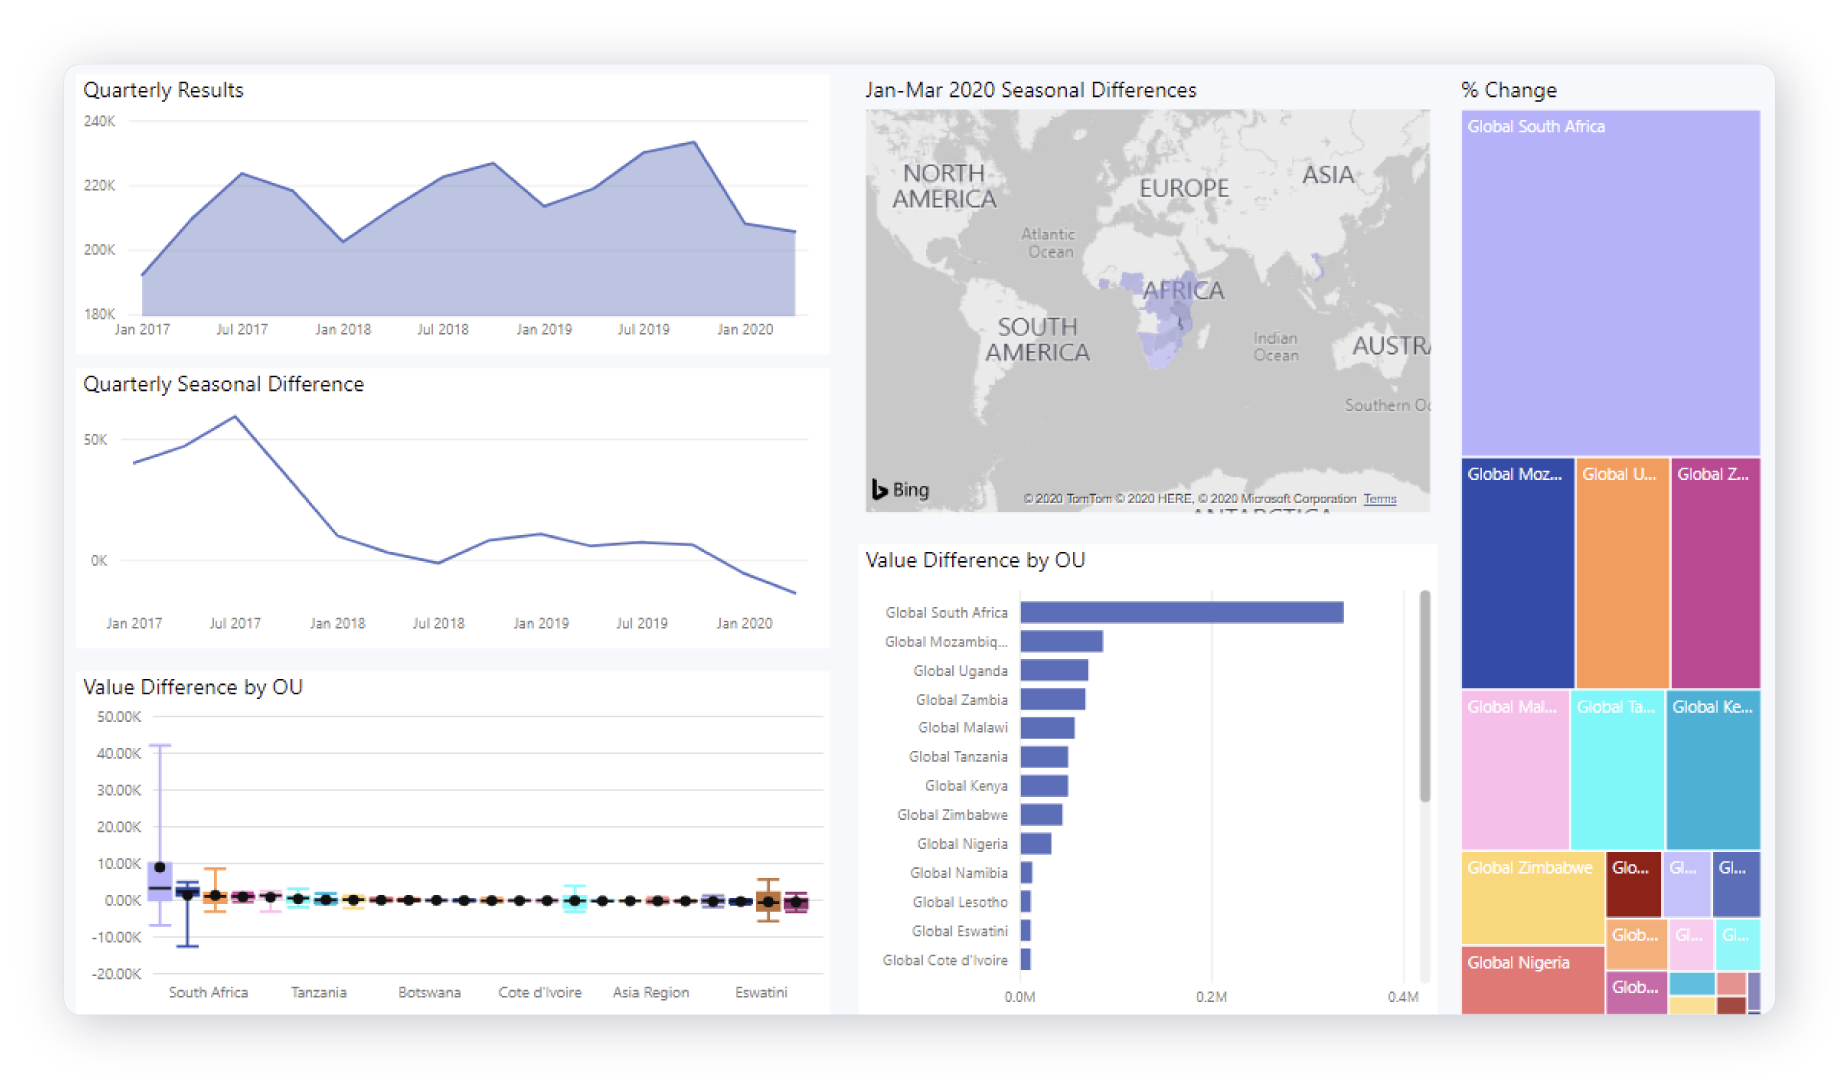The width and height of the screenshot is (1839, 1082).
Task: Click the Asia Region axis label in box plot
Action: click(x=651, y=992)
